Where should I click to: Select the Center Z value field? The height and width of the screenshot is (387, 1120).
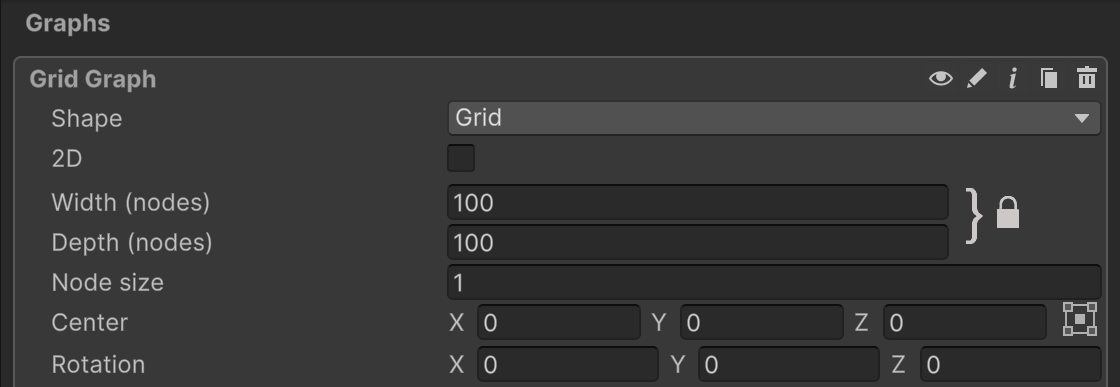point(965,323)
